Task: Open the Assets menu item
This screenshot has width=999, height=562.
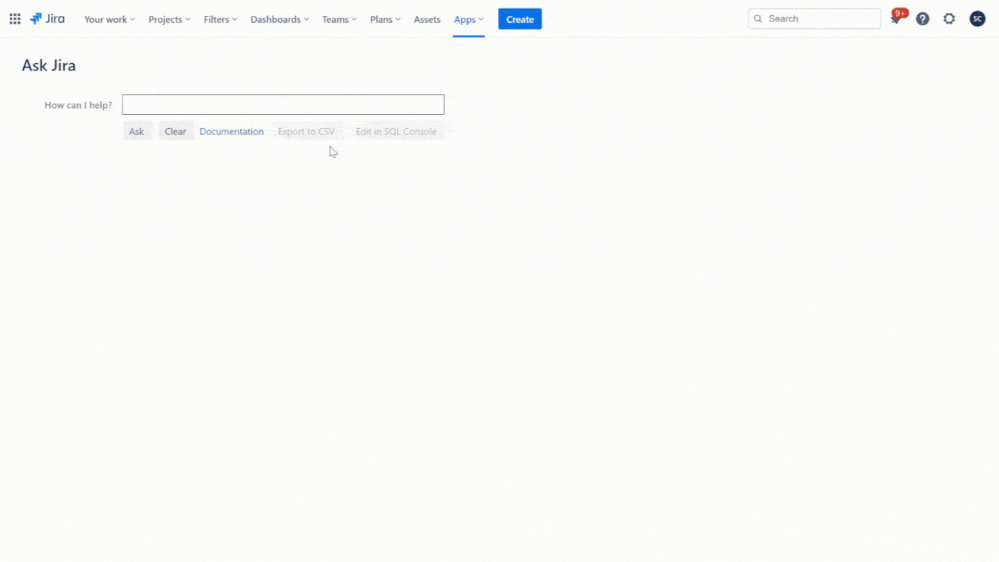Action: point(427,20)
